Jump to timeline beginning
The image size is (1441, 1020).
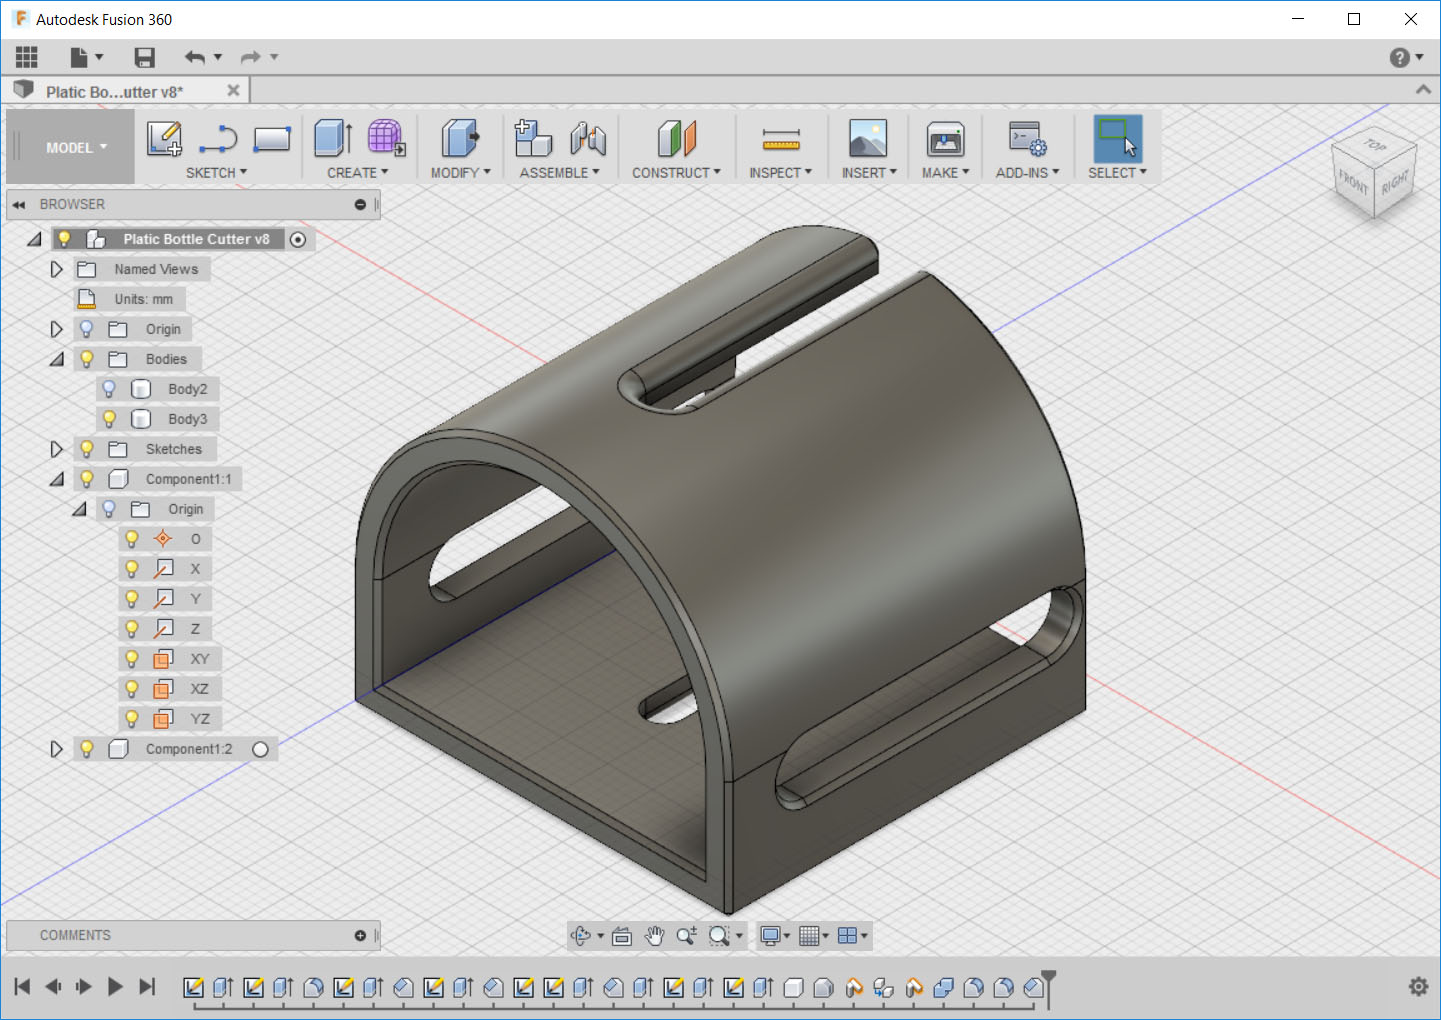(22, 987)
